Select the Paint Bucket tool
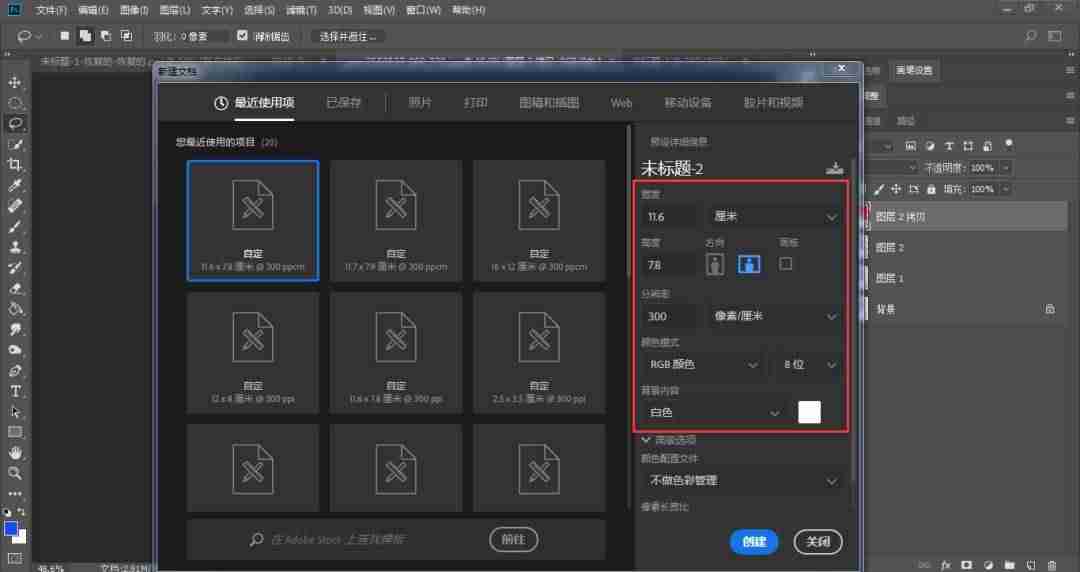The image size is (1080, 572). (x=14, y=309)
